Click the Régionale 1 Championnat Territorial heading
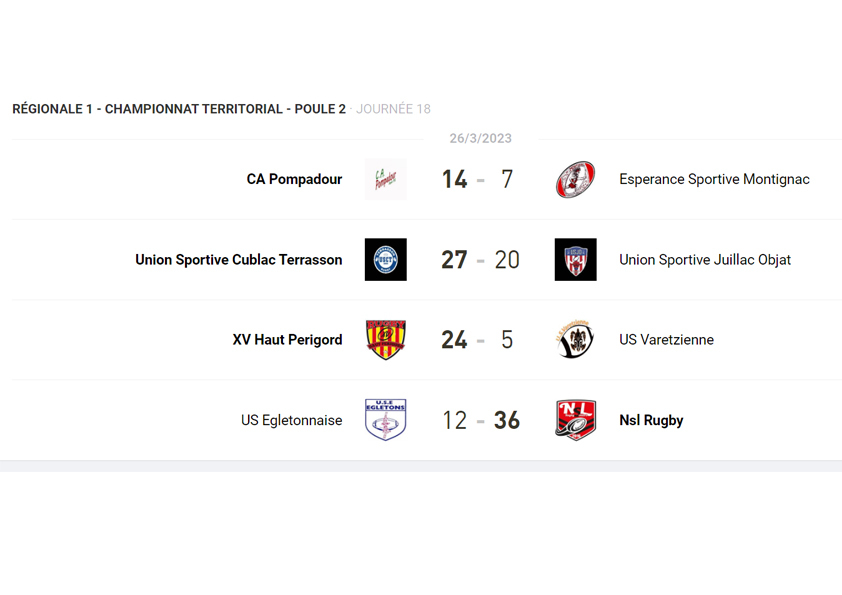The height and width of the screenshot is (595, 842). coord(179,109)
